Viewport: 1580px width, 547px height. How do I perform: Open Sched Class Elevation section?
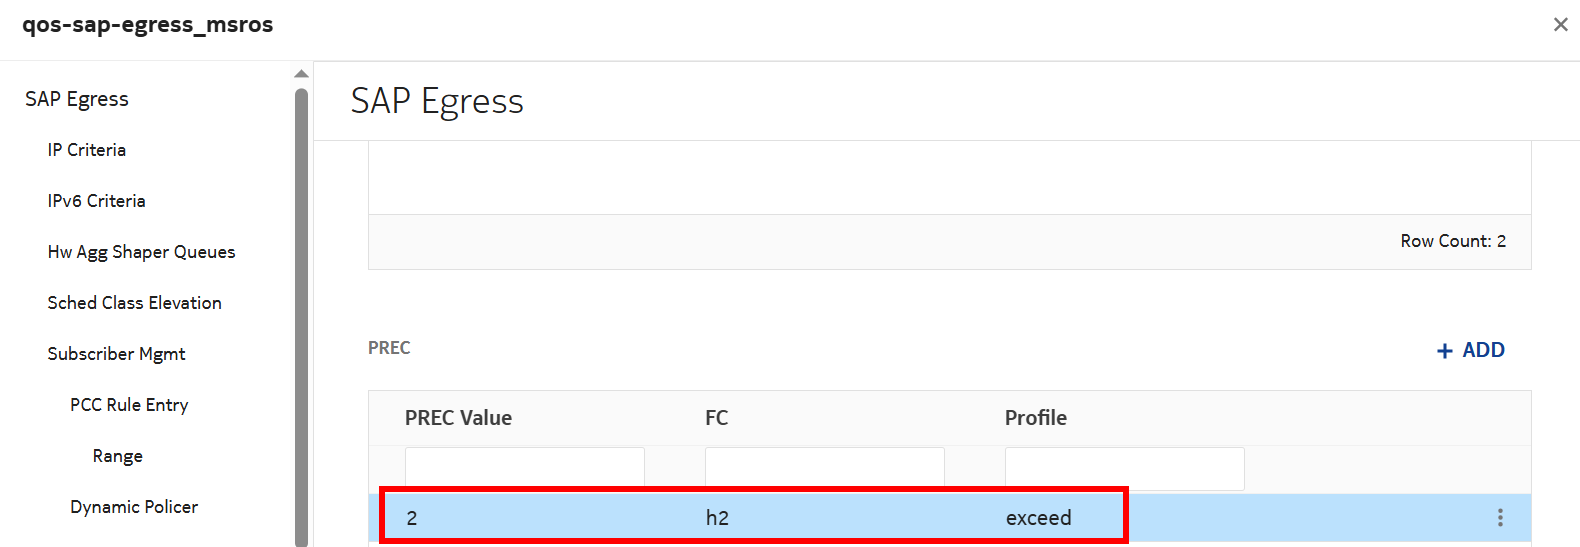point(134,303)
